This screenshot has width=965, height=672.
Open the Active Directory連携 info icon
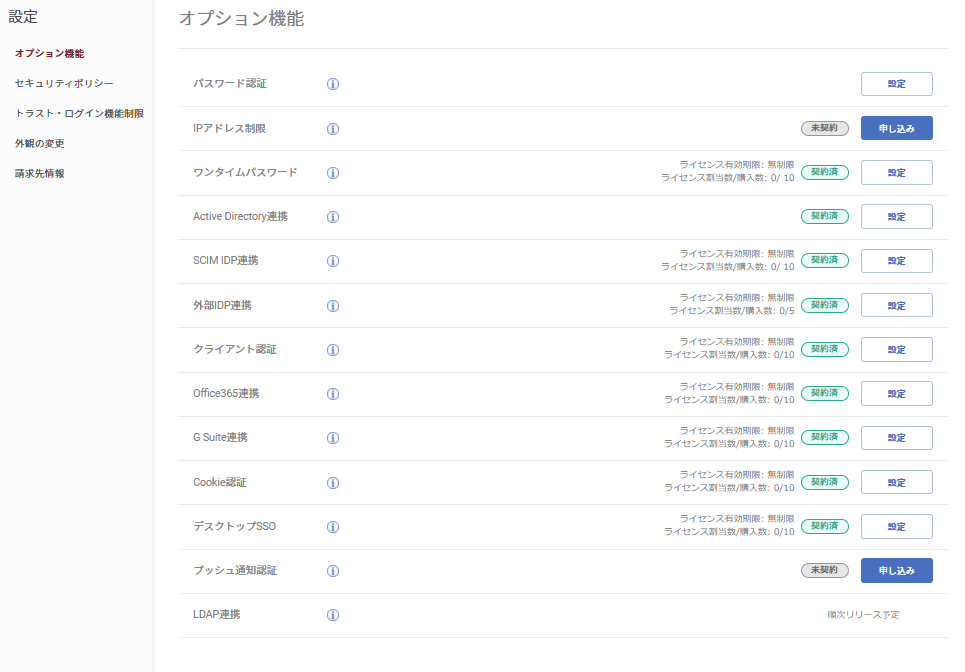[332, 216]
